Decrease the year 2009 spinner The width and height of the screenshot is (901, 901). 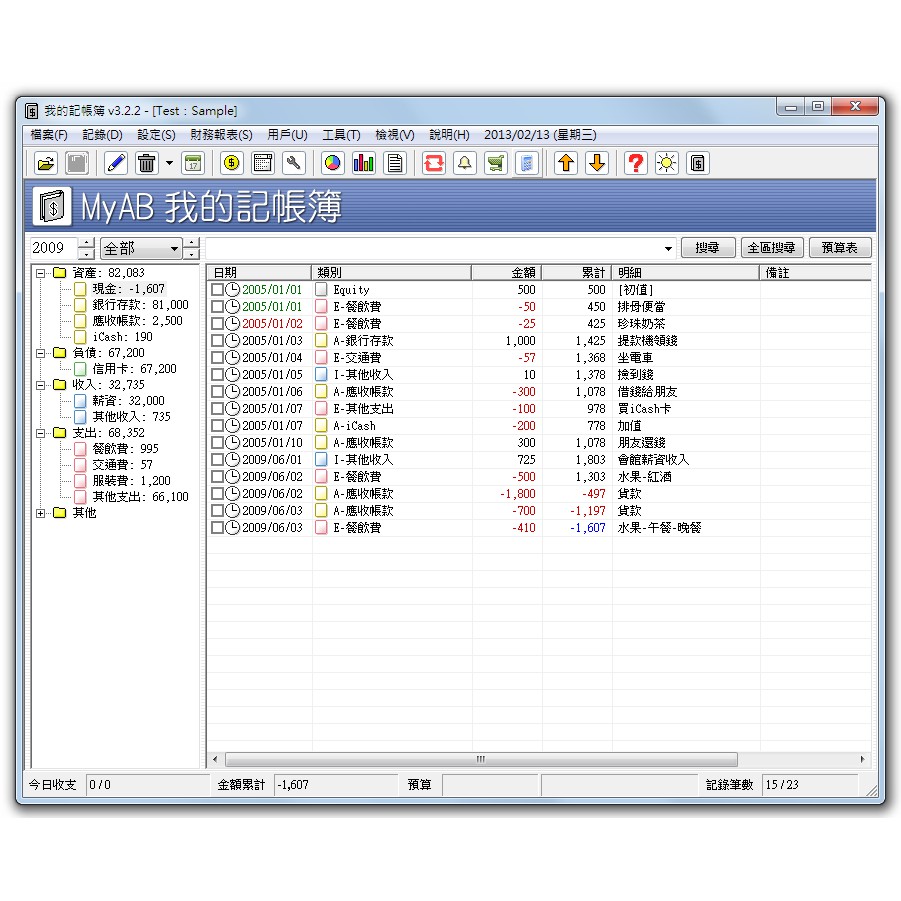[x=86, y=253]
